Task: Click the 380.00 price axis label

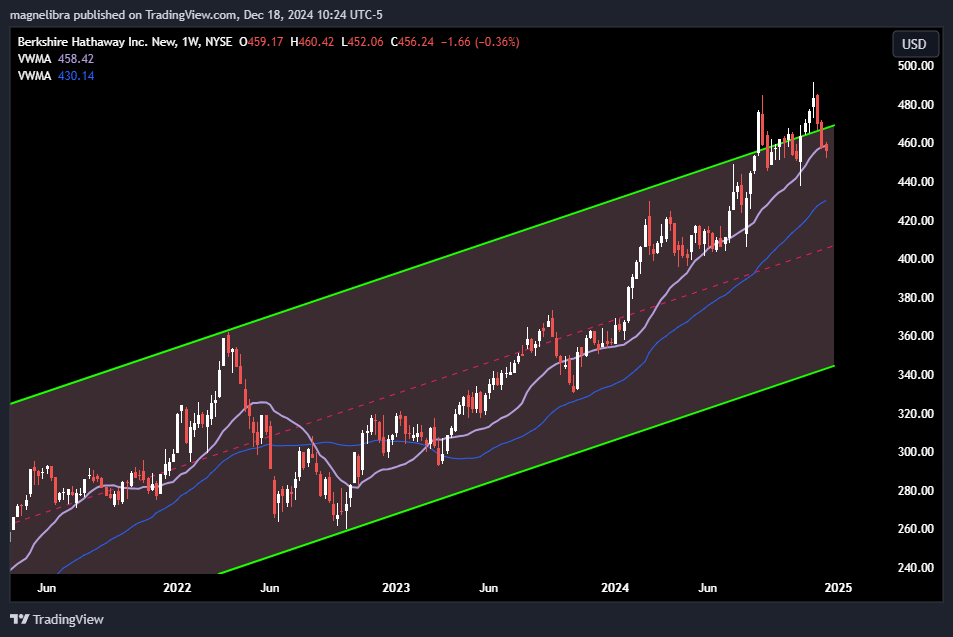Action: coord(915,298)
